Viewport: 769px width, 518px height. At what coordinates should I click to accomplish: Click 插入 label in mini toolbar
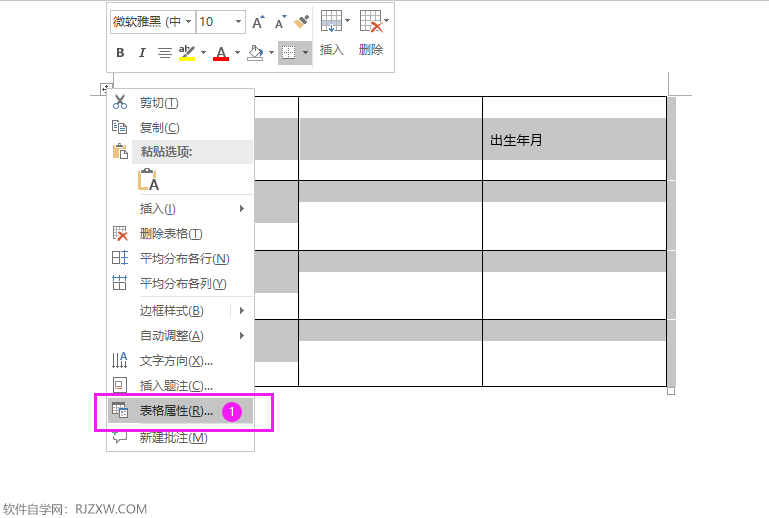[x=332, y=50]
